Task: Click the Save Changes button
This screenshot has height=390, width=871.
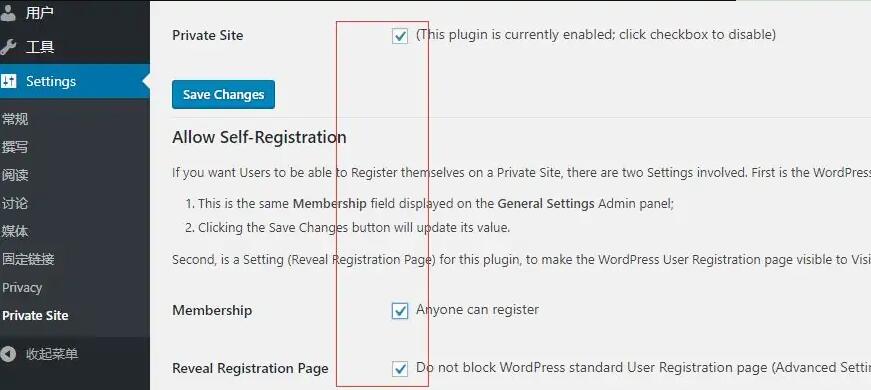Action: 223,94
